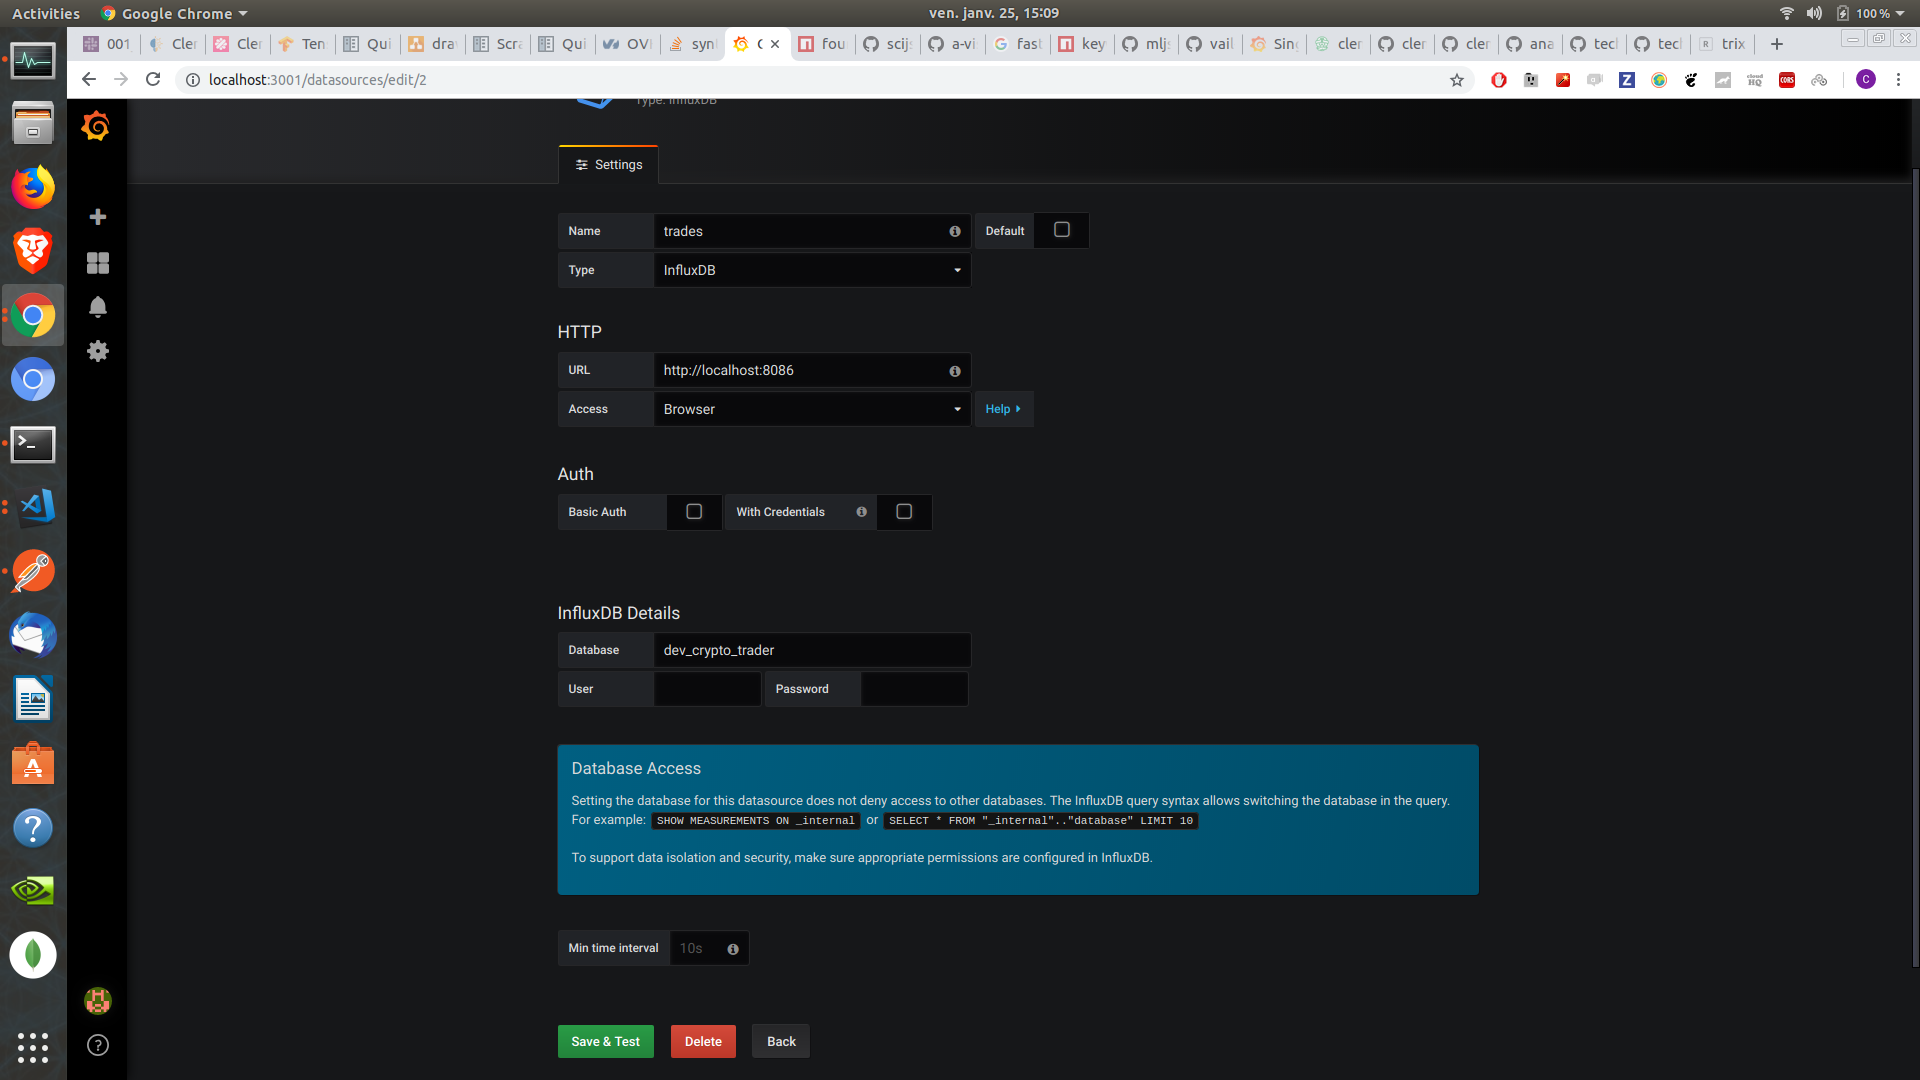The width and height of the screenshot is (1920, 1080).
Task: Open the Access dropdown showing Browser
Action: pyautogui.click(x=812, y=409)
